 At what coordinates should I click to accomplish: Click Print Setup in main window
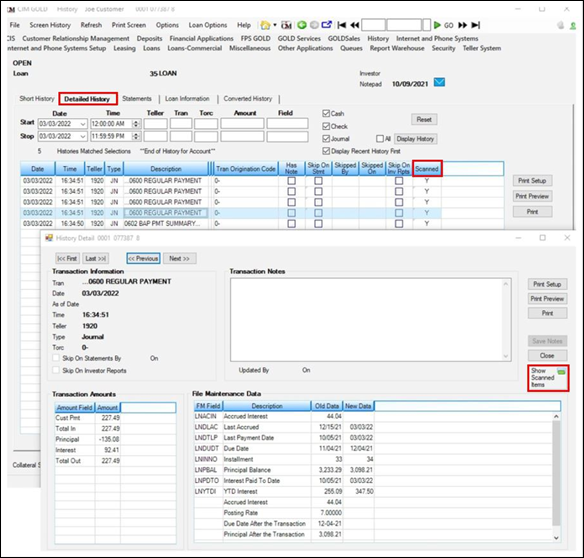tap(532, 181)
